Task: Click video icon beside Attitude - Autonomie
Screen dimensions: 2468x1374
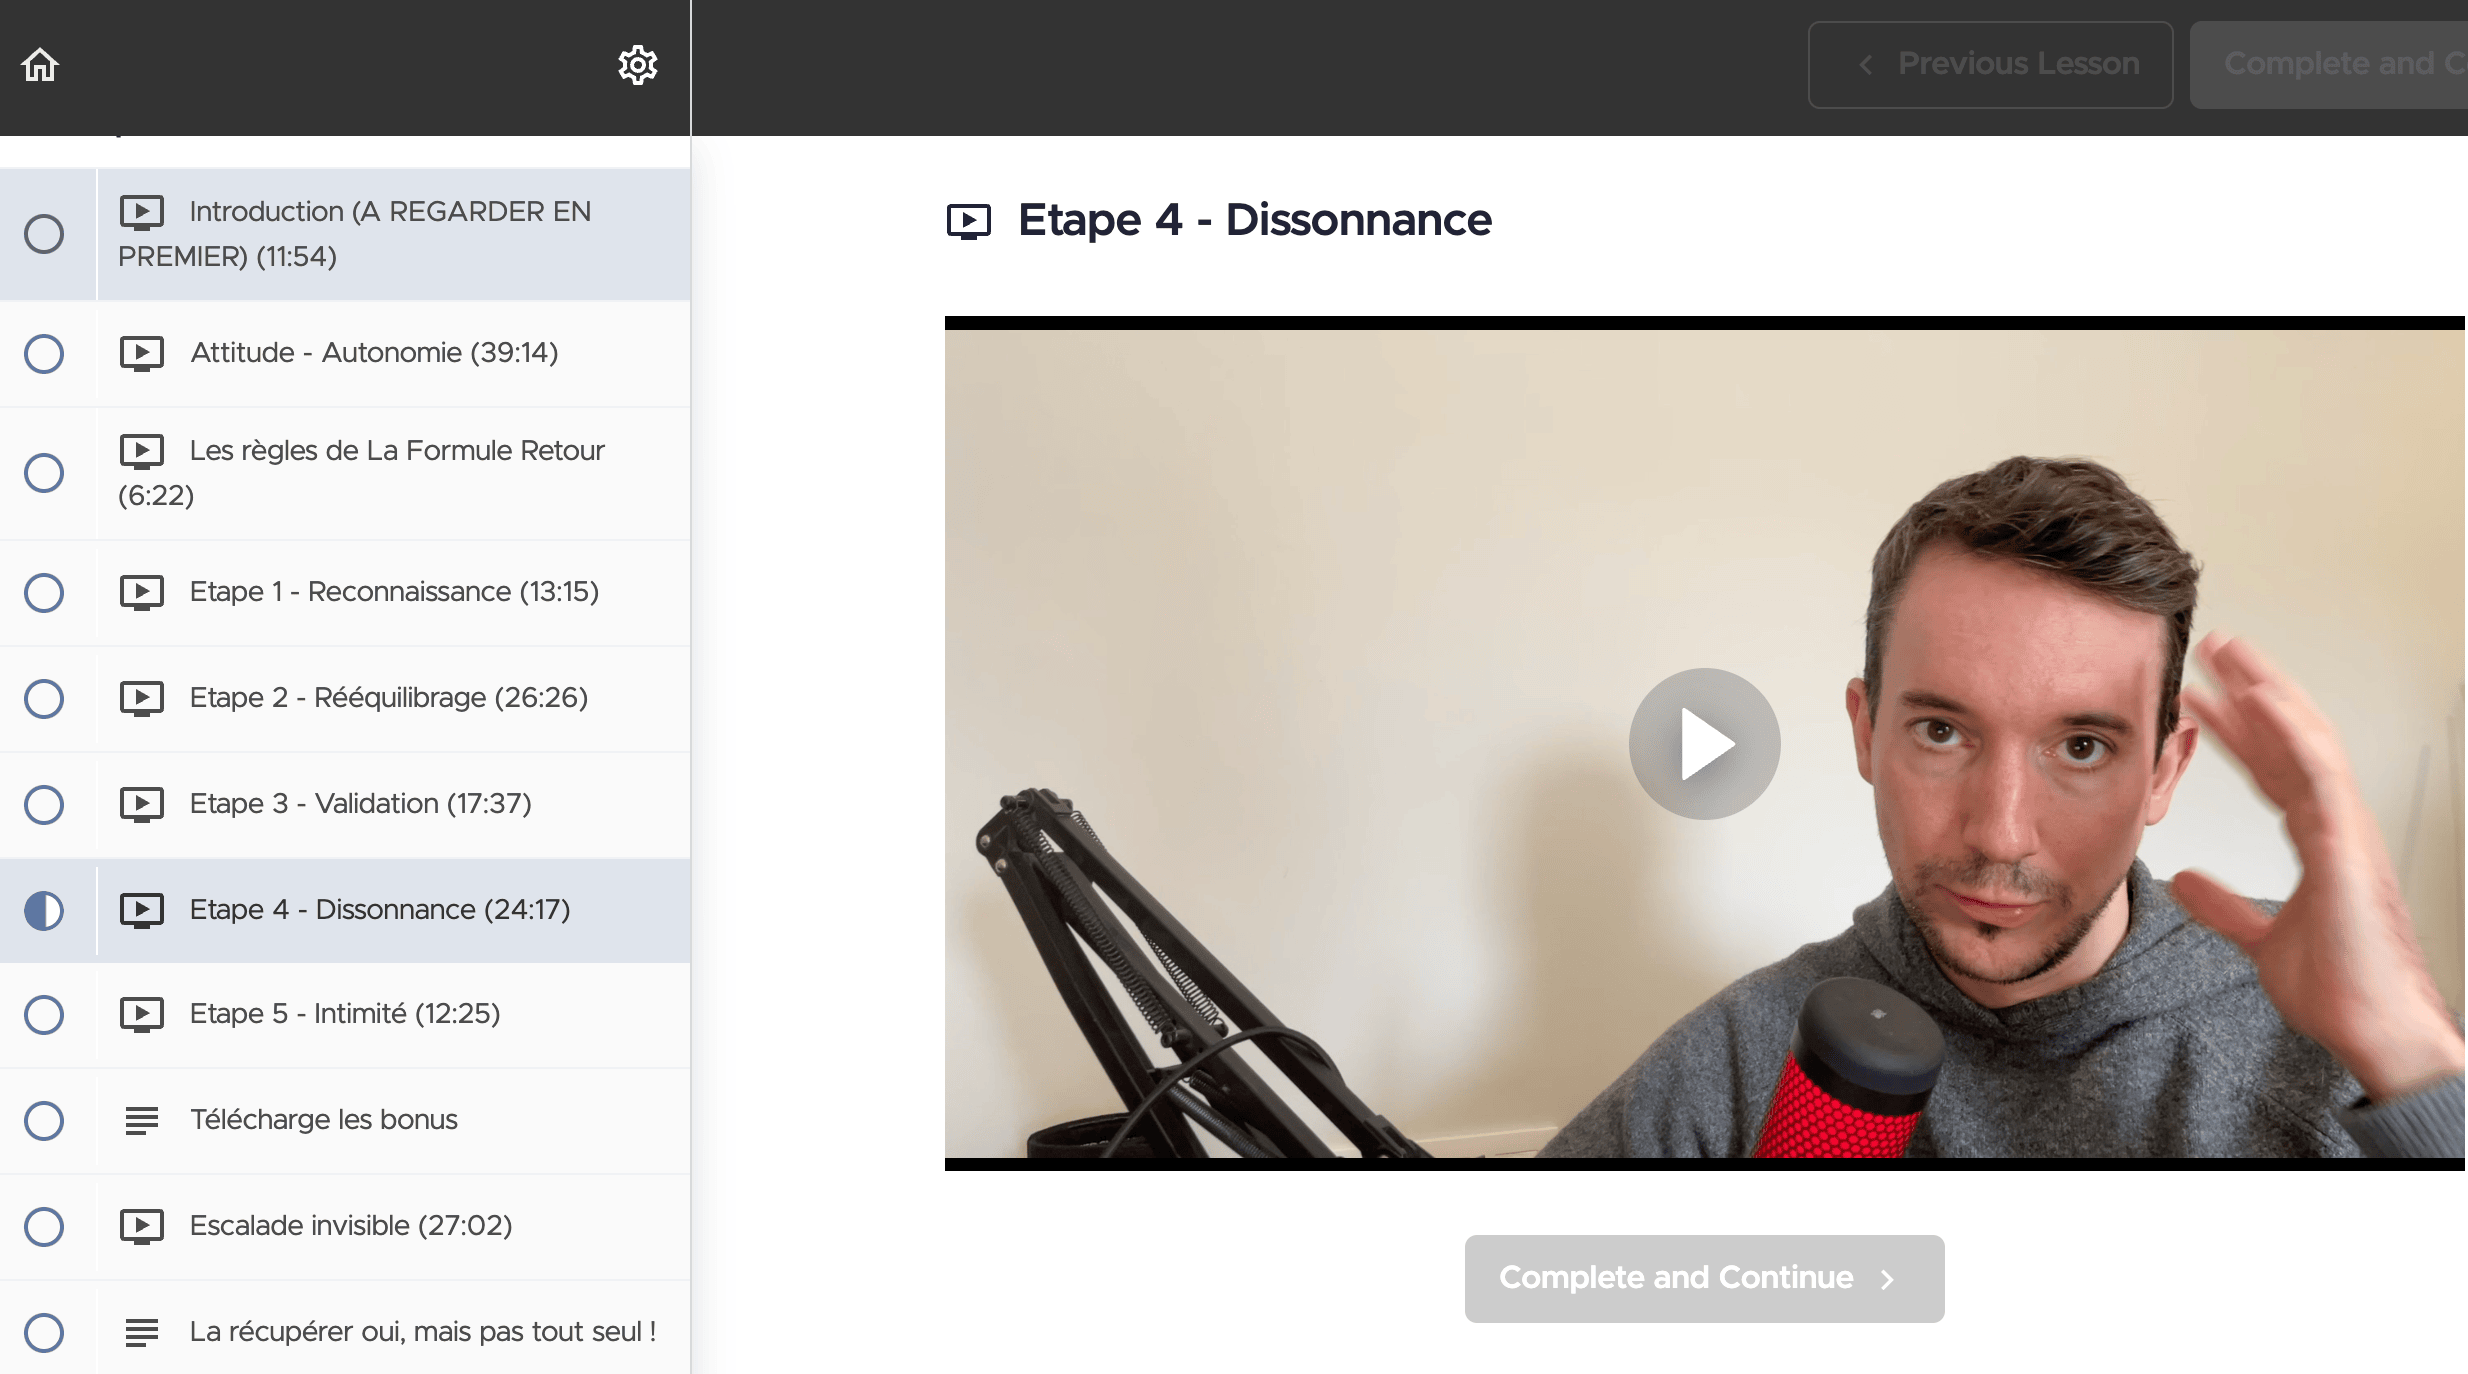Action: (x=142, y=353)
